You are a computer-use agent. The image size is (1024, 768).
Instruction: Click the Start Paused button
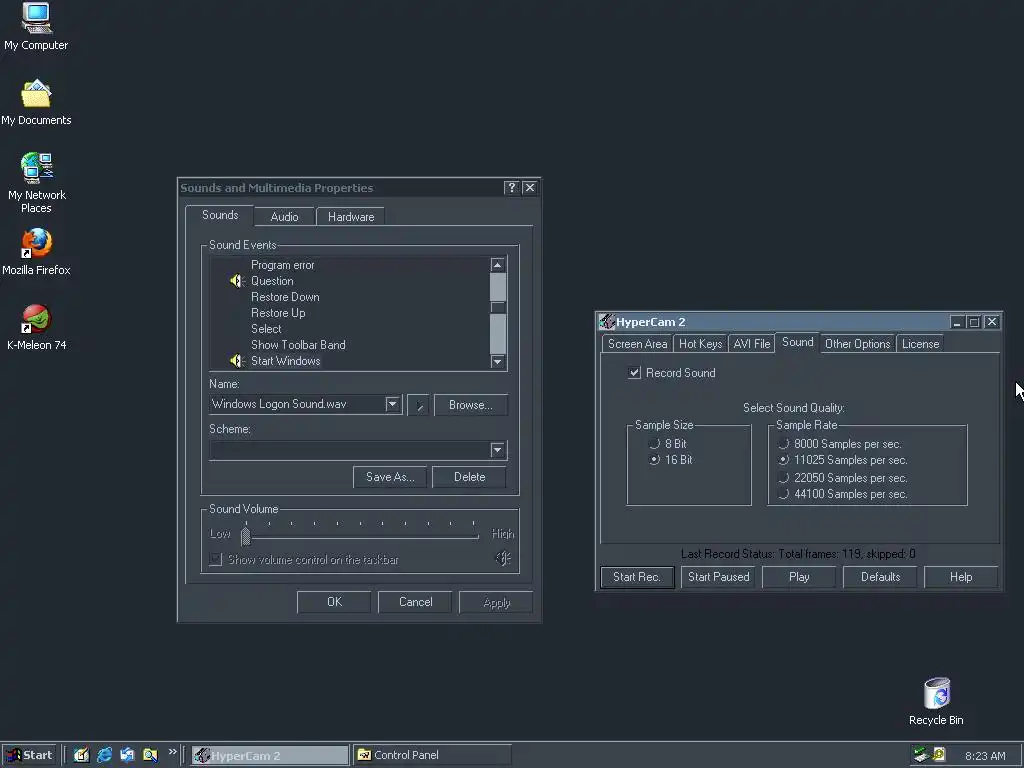coord(718,577)
